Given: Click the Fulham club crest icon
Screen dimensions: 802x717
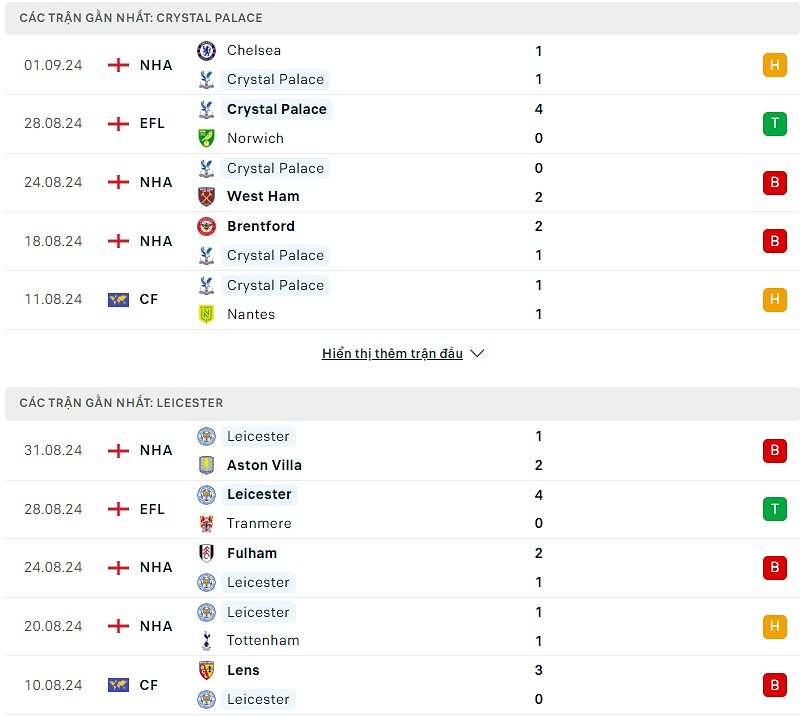Looking at the screenshot, I should pos(206,553).
